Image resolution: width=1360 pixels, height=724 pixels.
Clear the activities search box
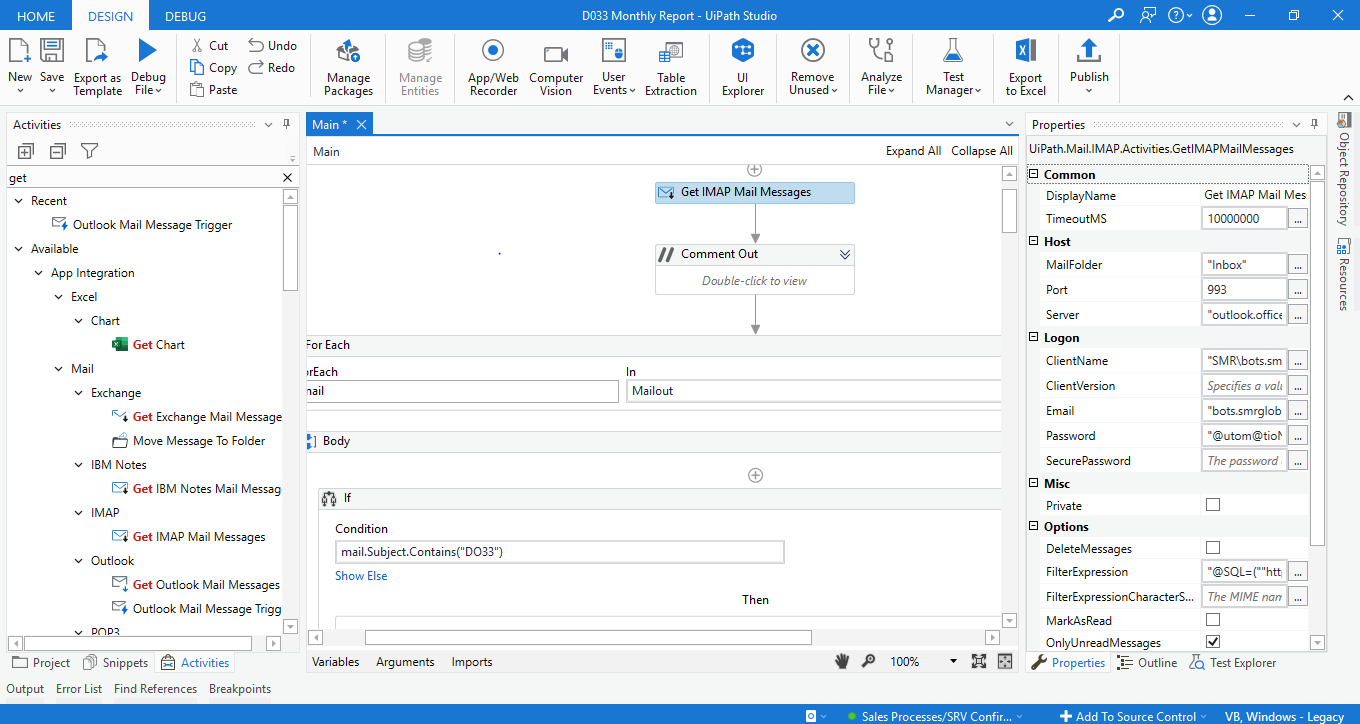click(x=287, y=178)
